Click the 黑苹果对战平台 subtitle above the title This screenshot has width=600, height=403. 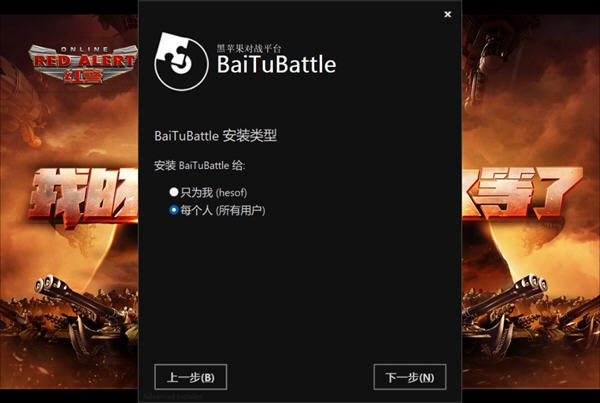pyautogui.click(x=249, y=48)
